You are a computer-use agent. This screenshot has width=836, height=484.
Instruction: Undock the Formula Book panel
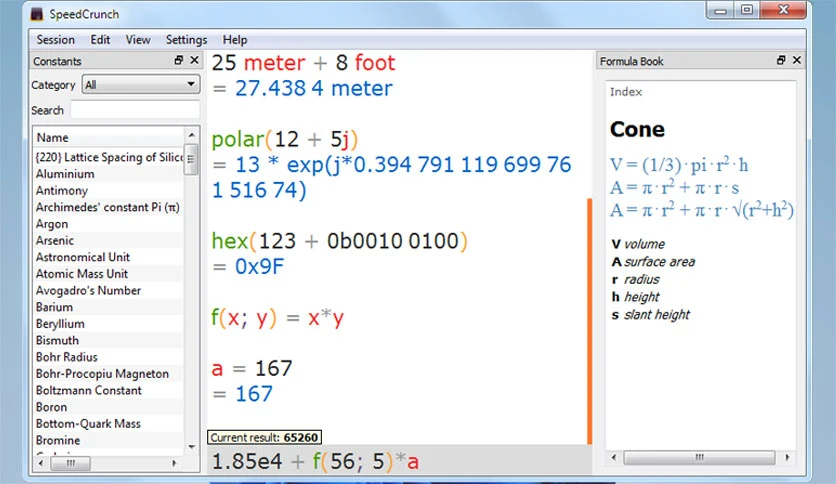[781, 60]
